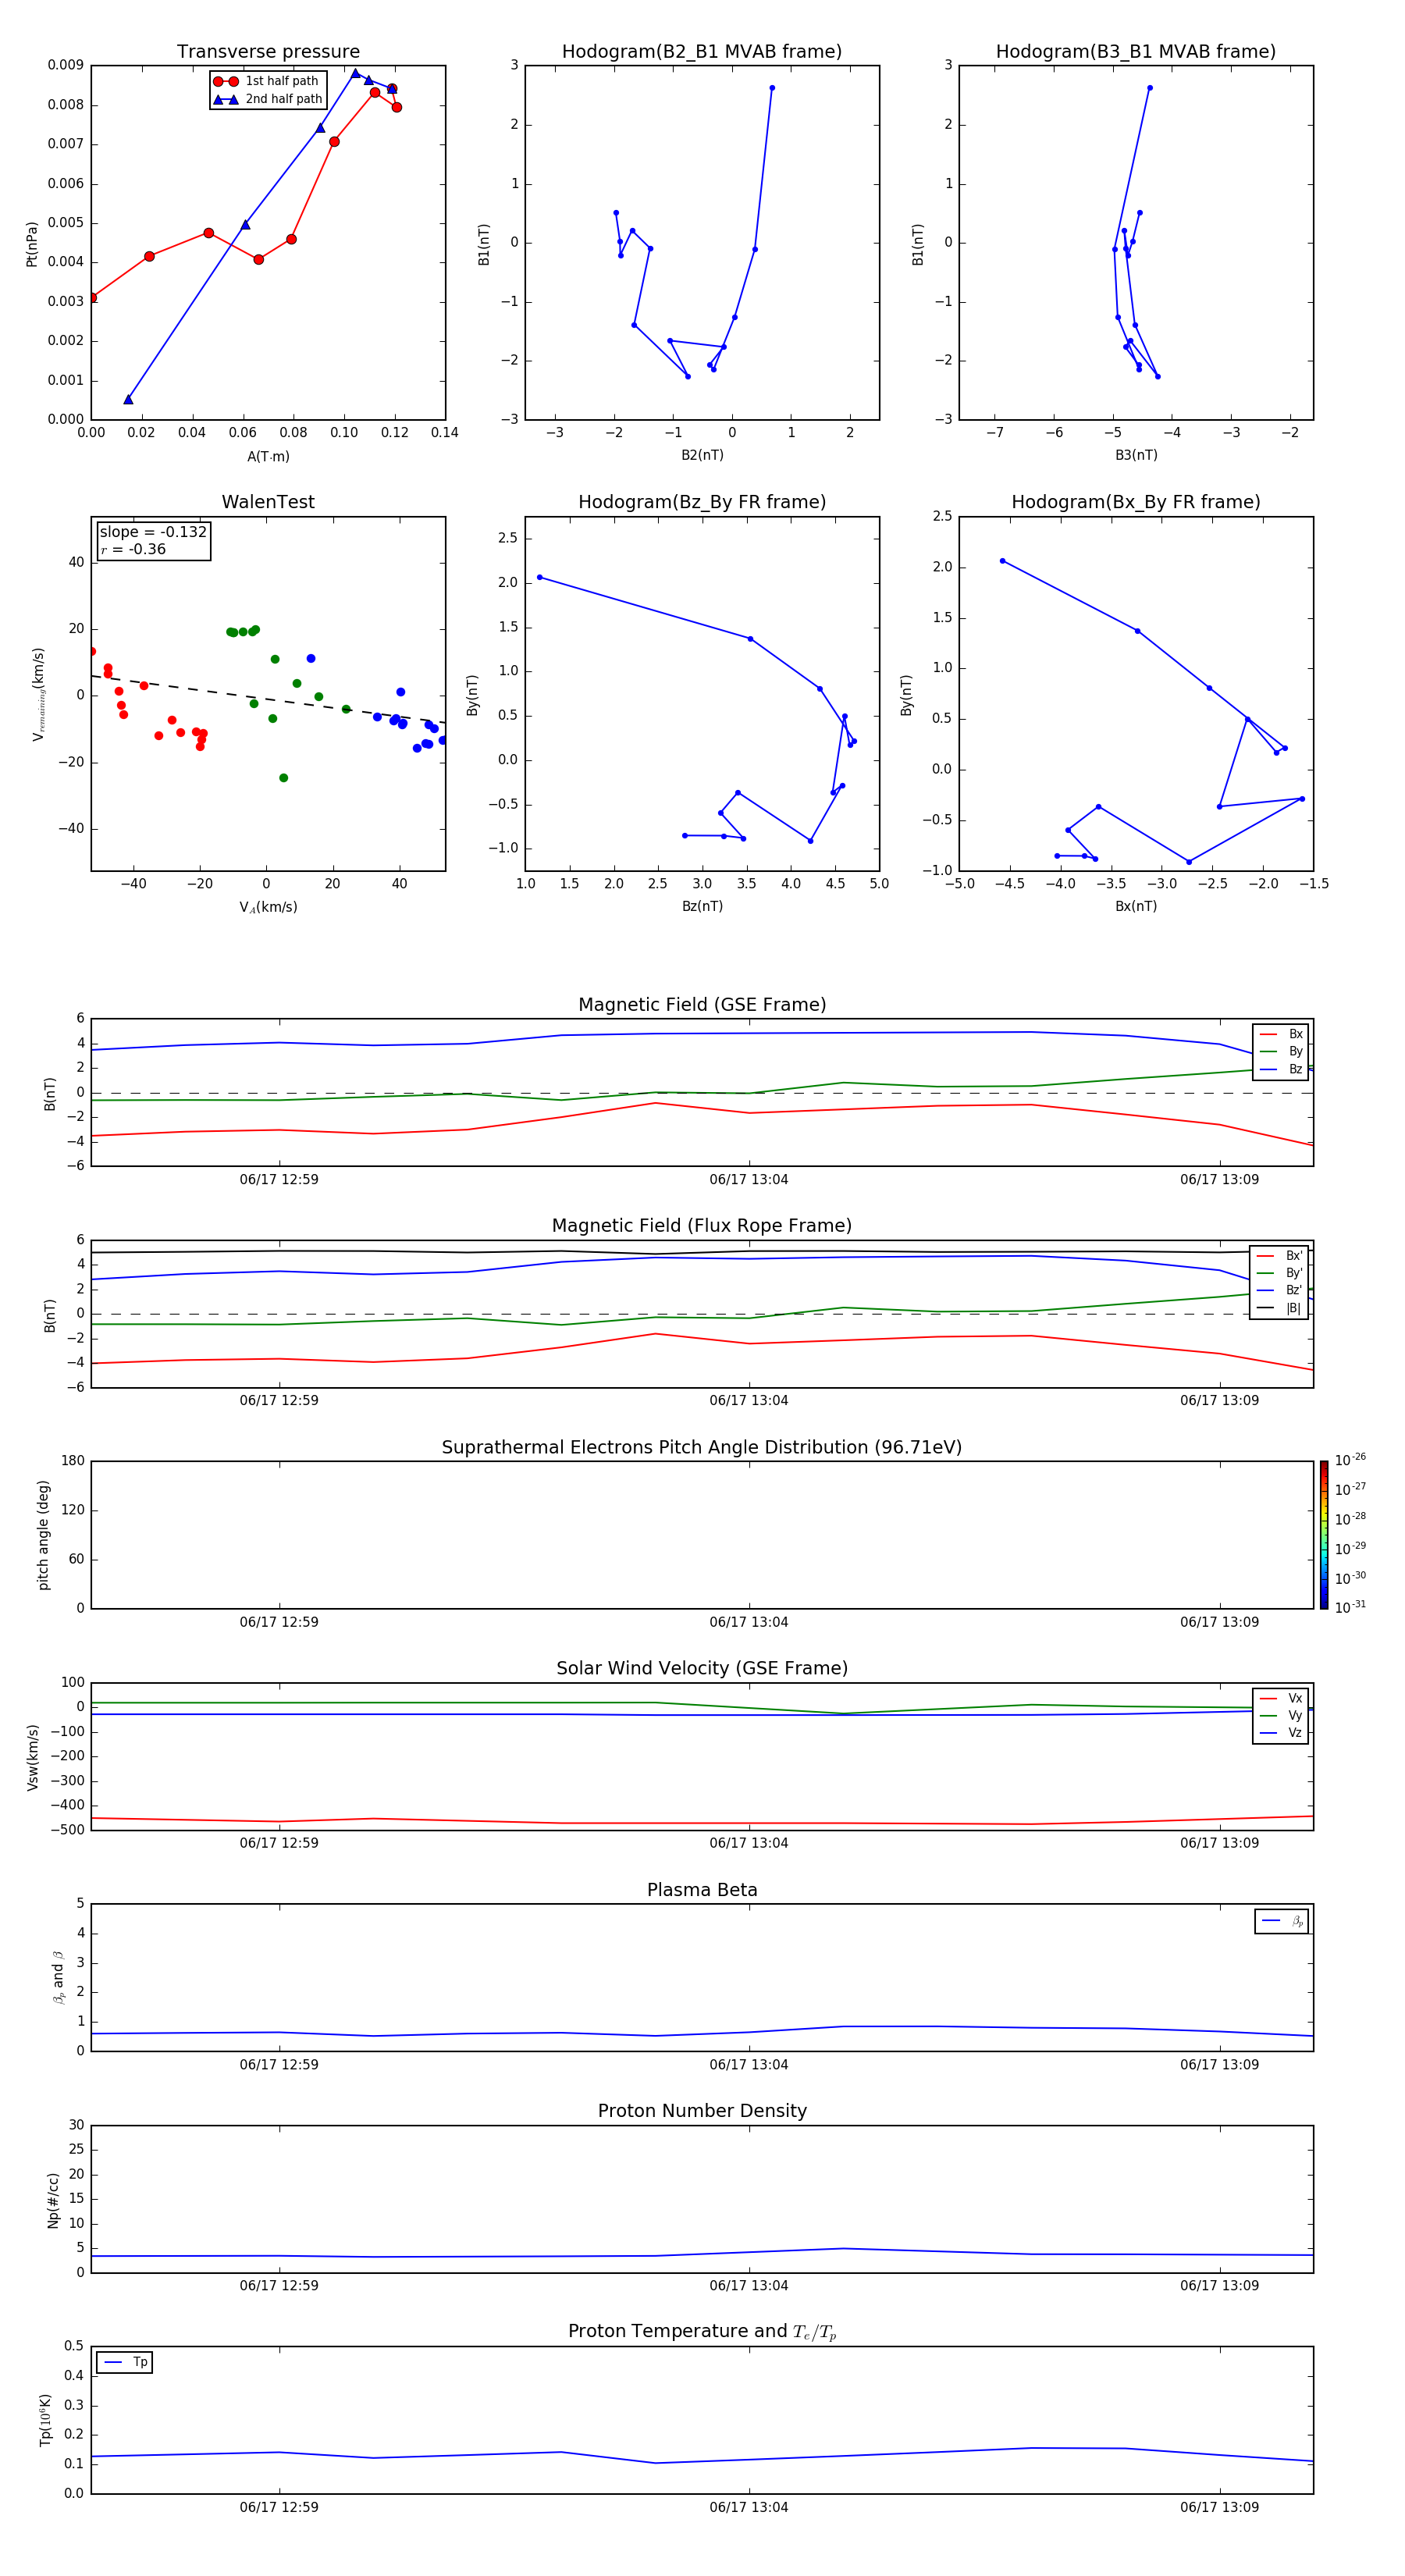Click the 'pitch angle (deg)' axis label

pyautogui.click(x=43, y=1535)
